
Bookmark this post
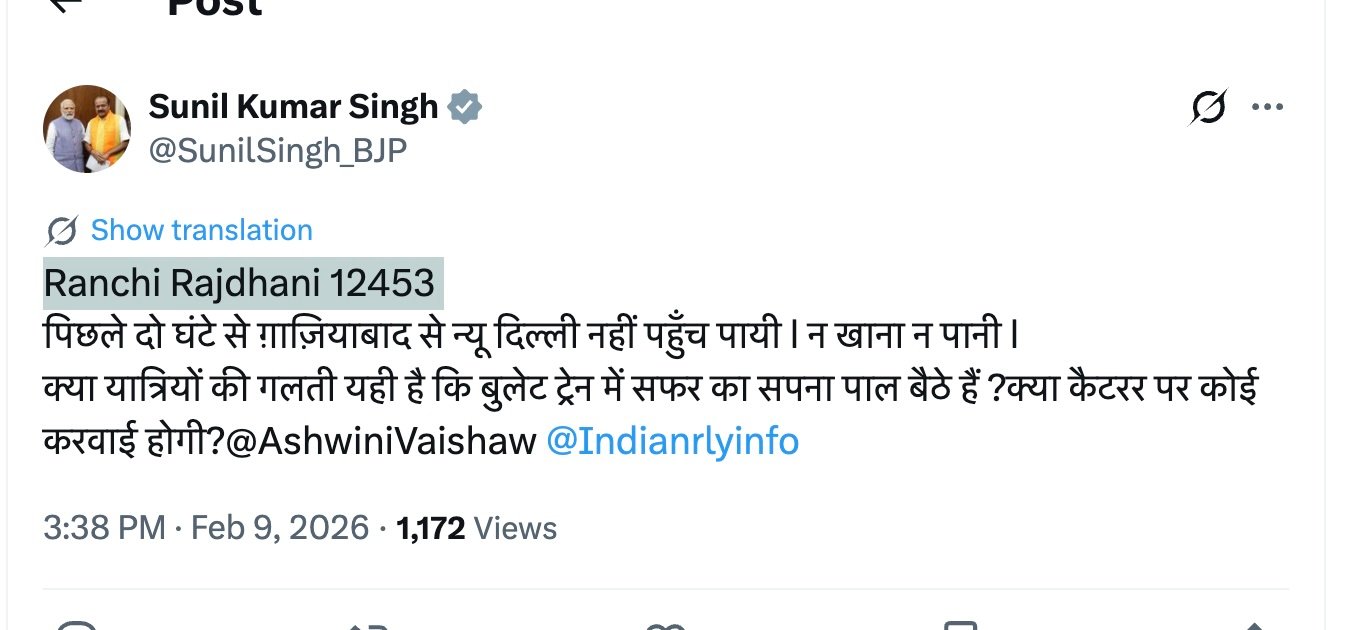[x=958, y=624]
